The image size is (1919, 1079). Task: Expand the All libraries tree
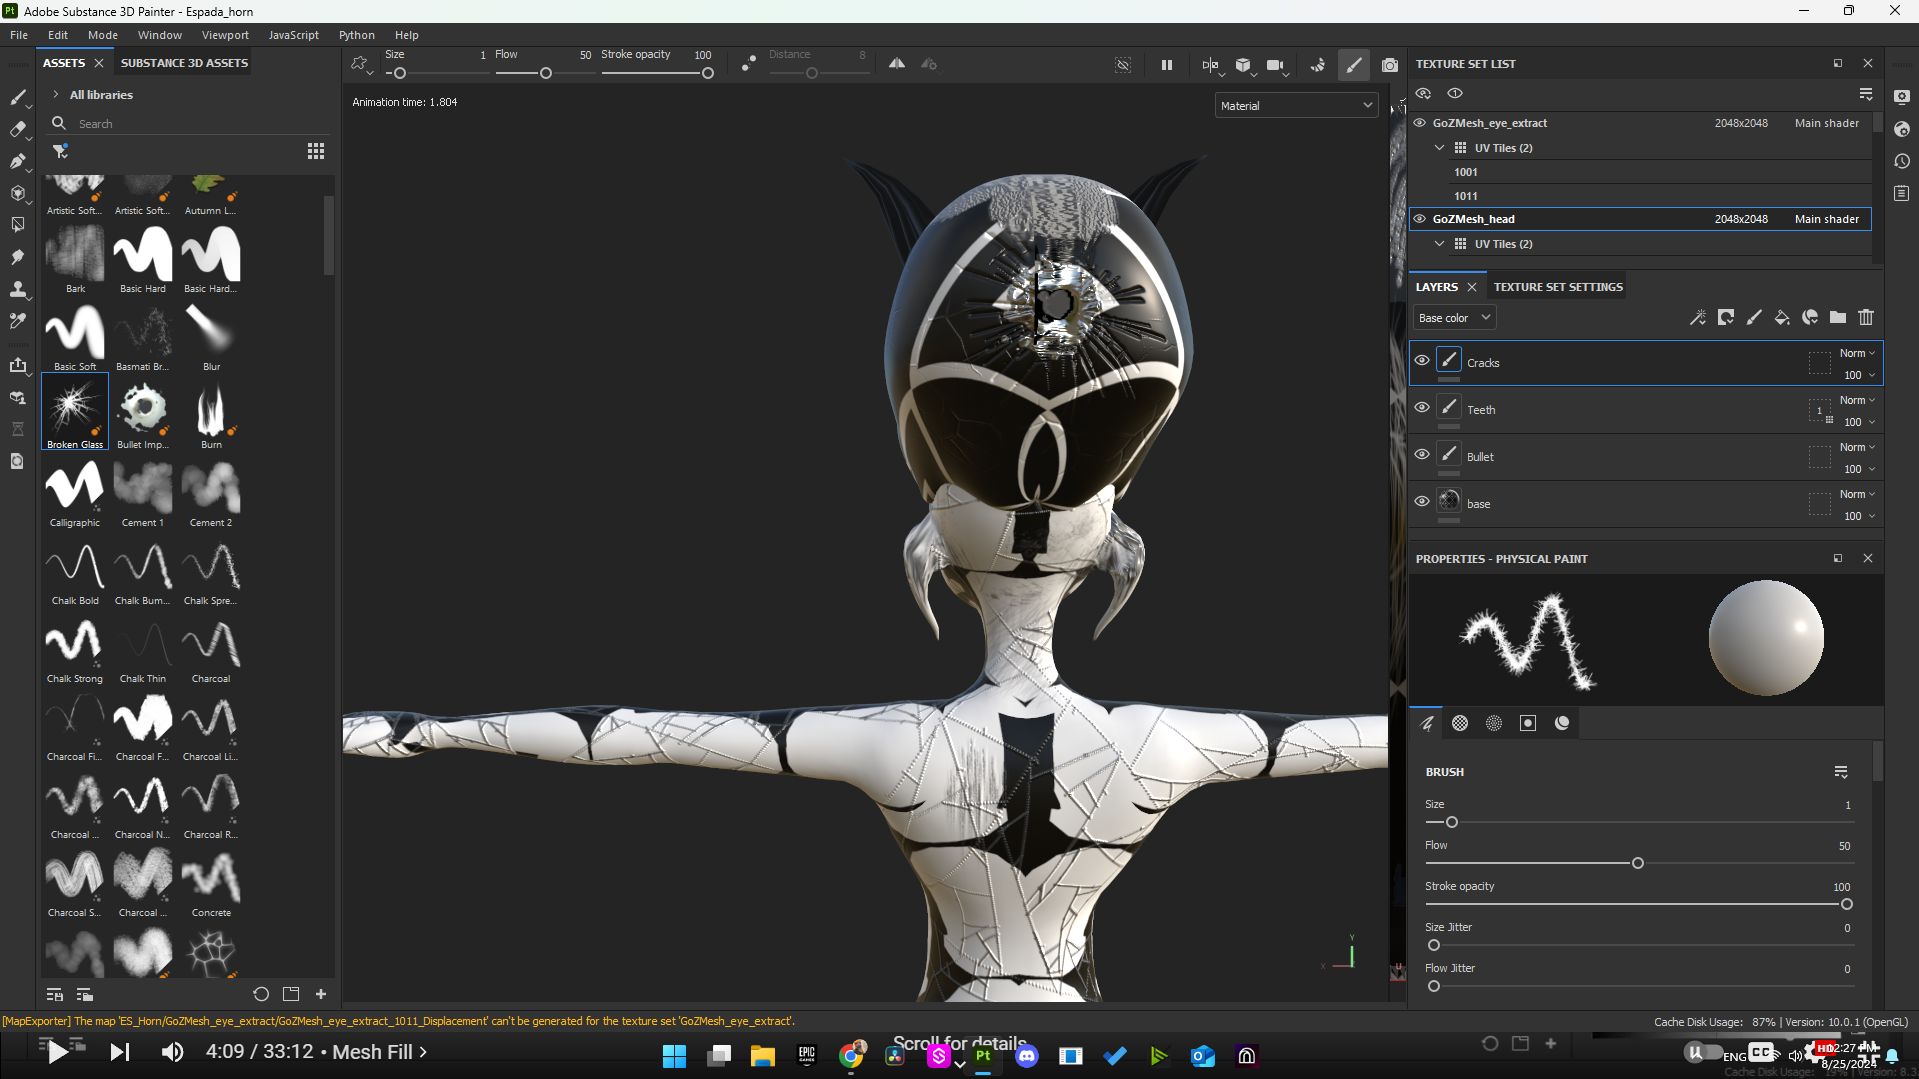coord(56,95)
